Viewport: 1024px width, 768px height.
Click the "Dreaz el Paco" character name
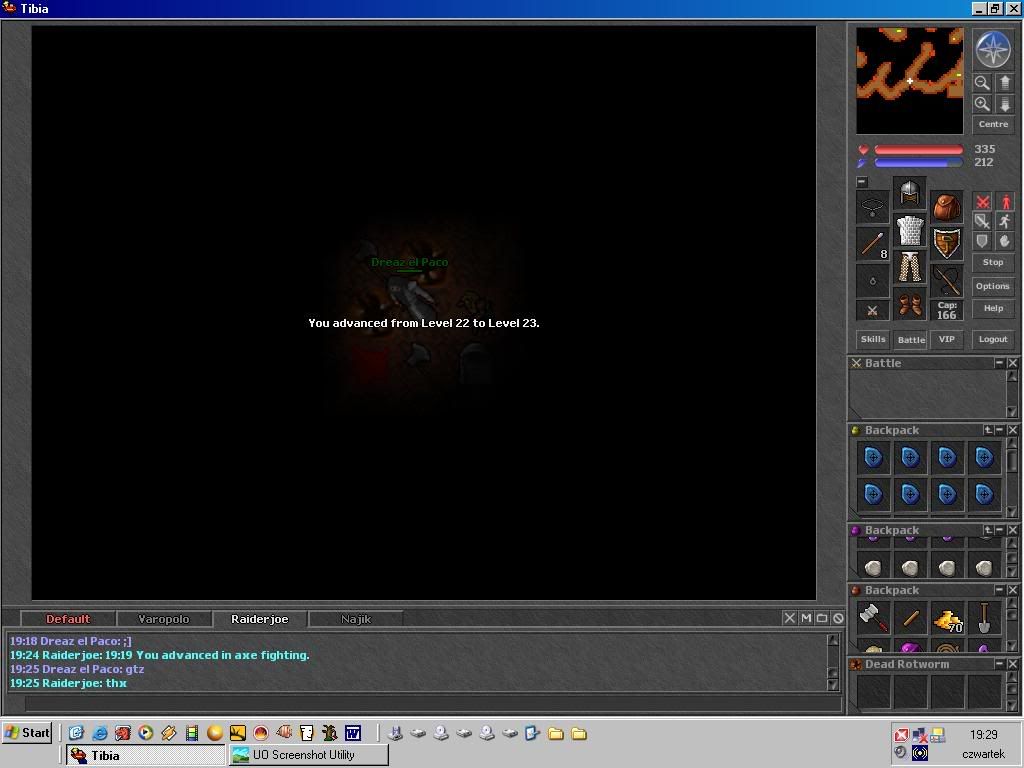pyautogui.click(x=409, y=262)
